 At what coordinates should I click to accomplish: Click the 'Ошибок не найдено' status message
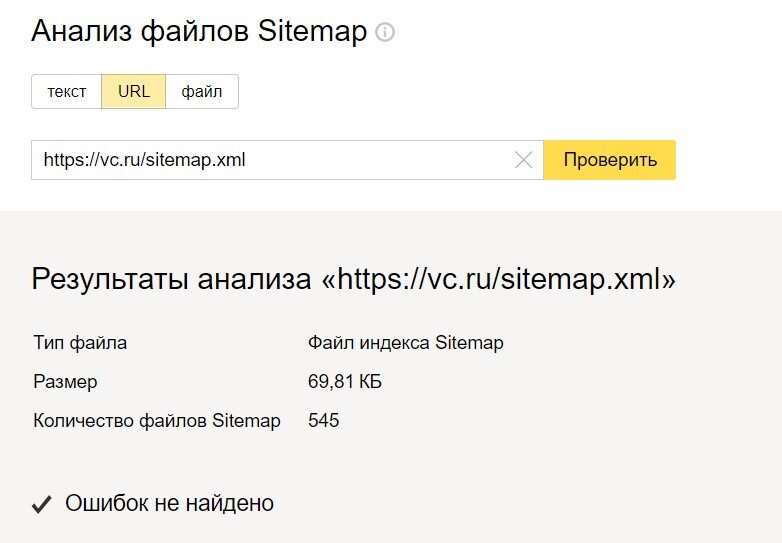pos(169,503)
